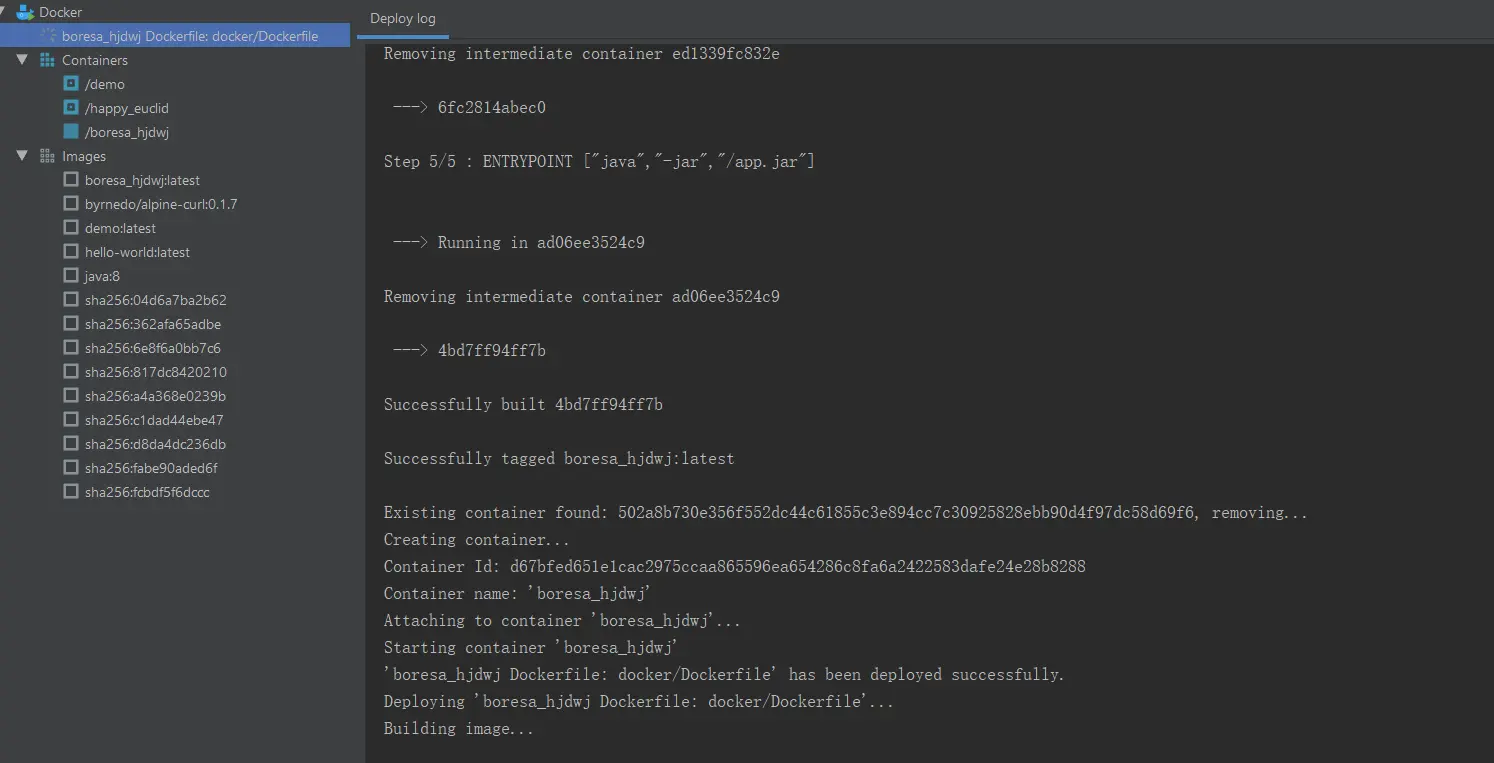Click the 'Starting container boresa_hjdwj' log line

pyautogui.click(x=531, y=647)
